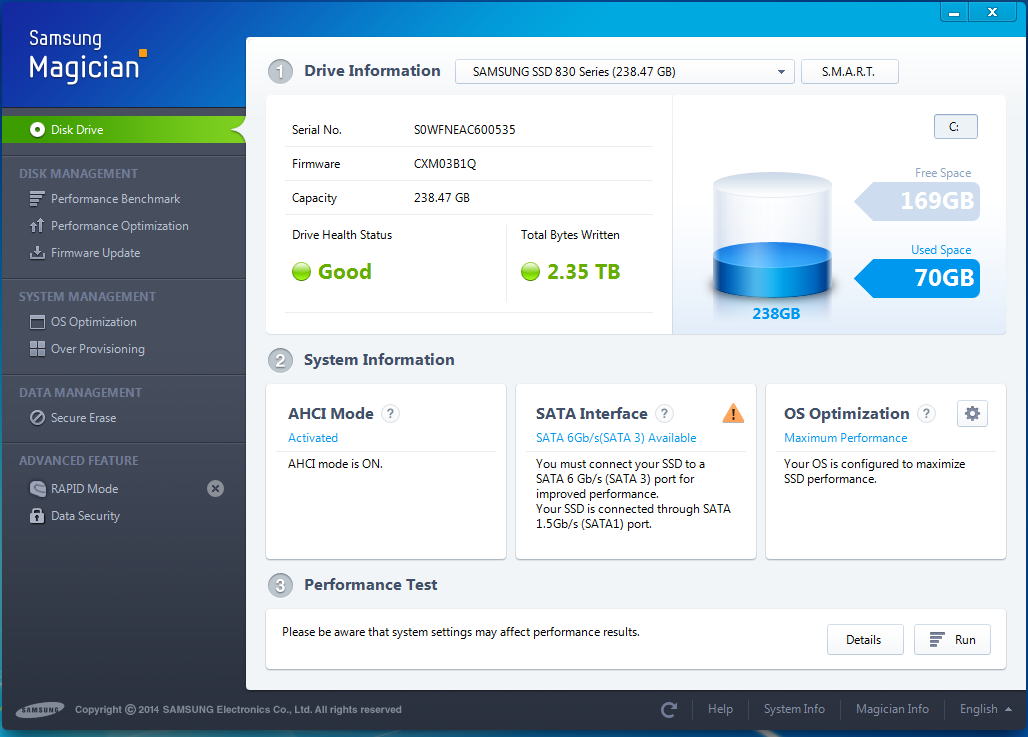Viewport: 1028px width, 737px height.
Task: Click Maximum Performance status text
Action: [x=845, y=438]
